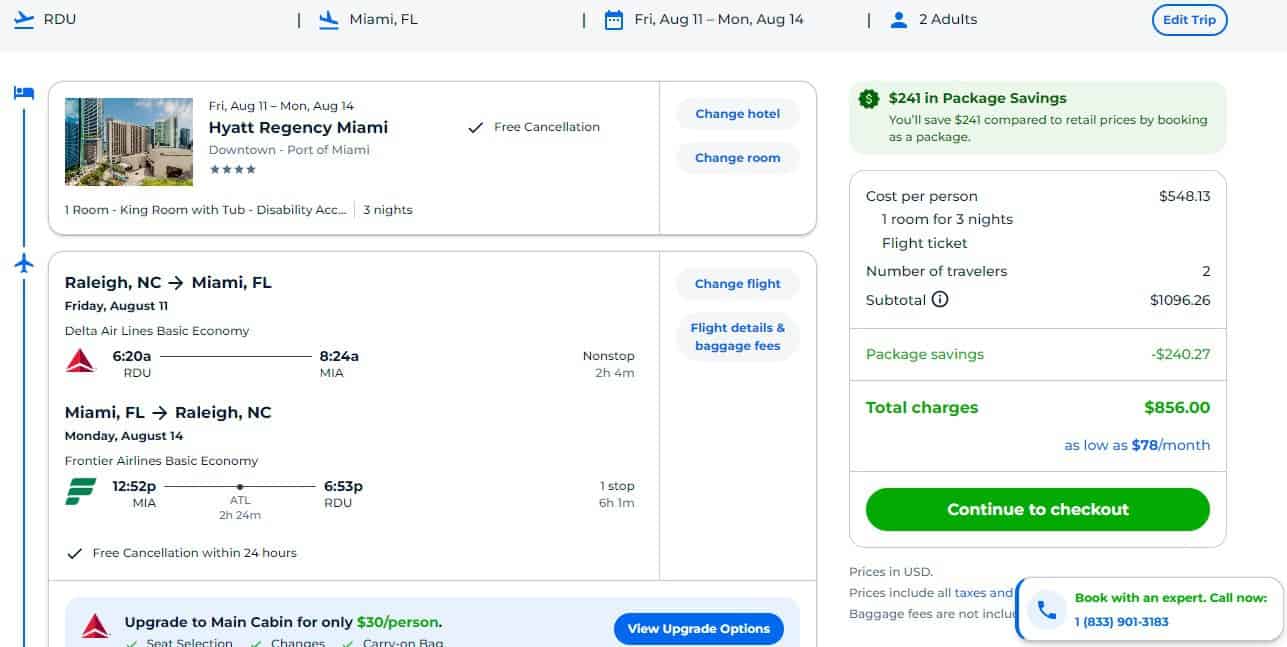Click the four-star rating of Hyatt Regency

click(x=232, y=170)
